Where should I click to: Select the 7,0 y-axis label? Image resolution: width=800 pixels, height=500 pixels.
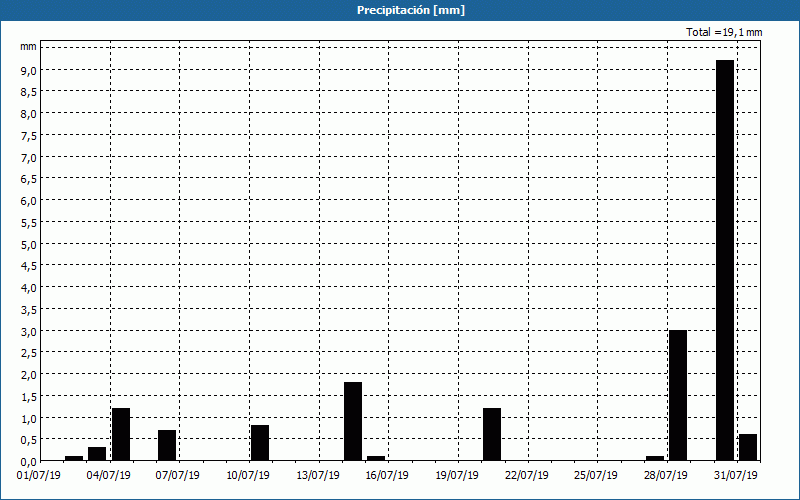(x=29, y=158)
